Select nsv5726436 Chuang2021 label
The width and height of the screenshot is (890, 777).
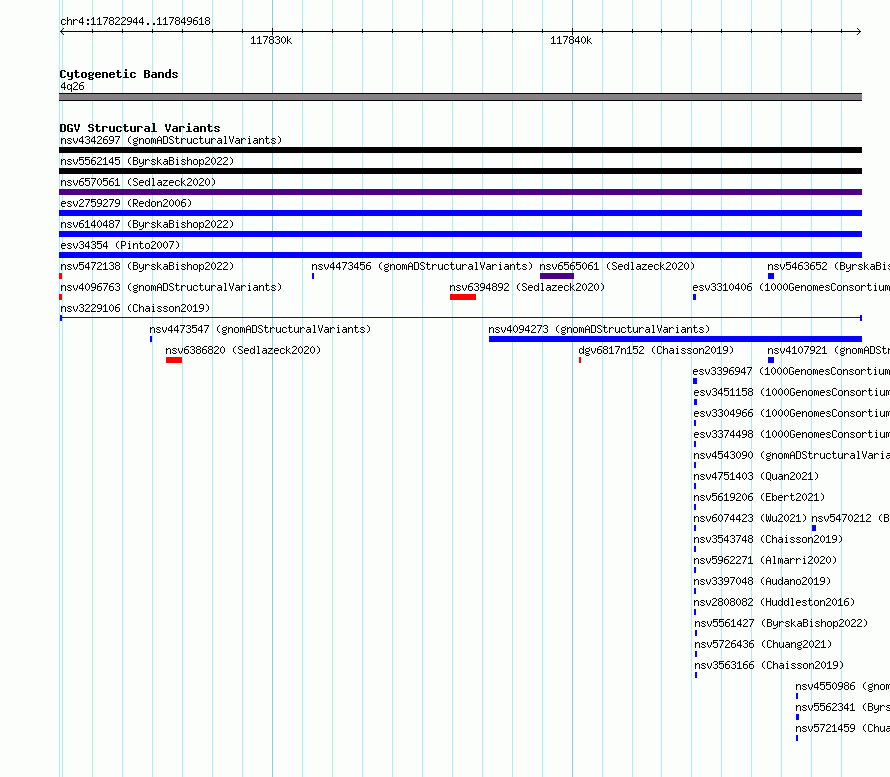(x=763, y=644)
